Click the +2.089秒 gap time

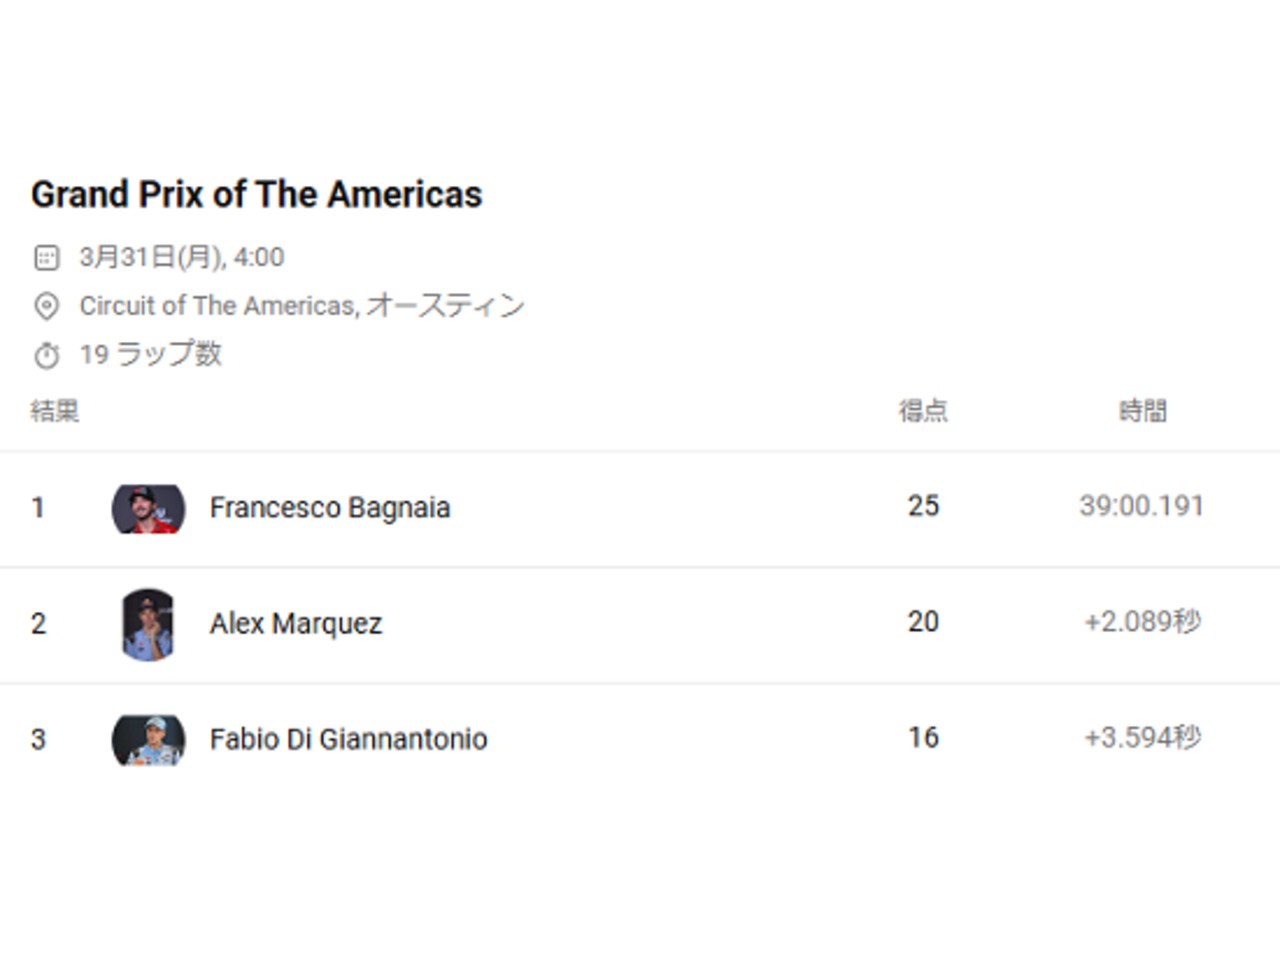pyautogui.click(x=1142, y=622)
